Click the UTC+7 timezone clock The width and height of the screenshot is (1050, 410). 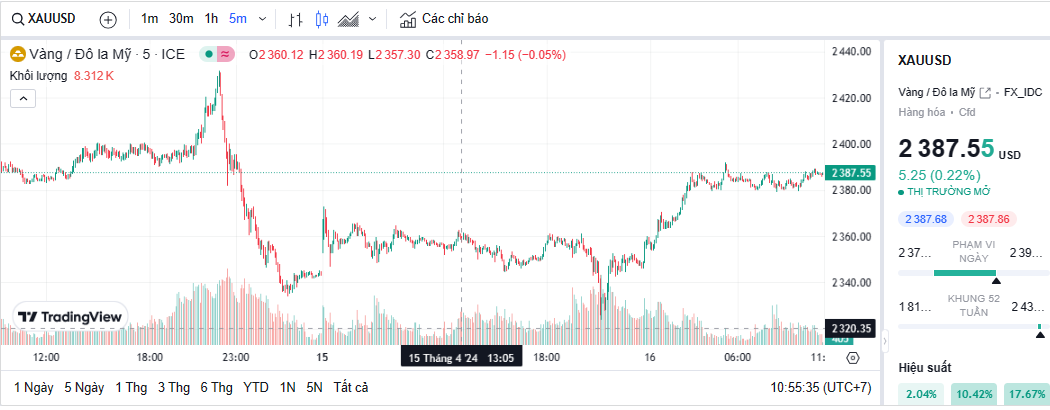coord(821,387)
